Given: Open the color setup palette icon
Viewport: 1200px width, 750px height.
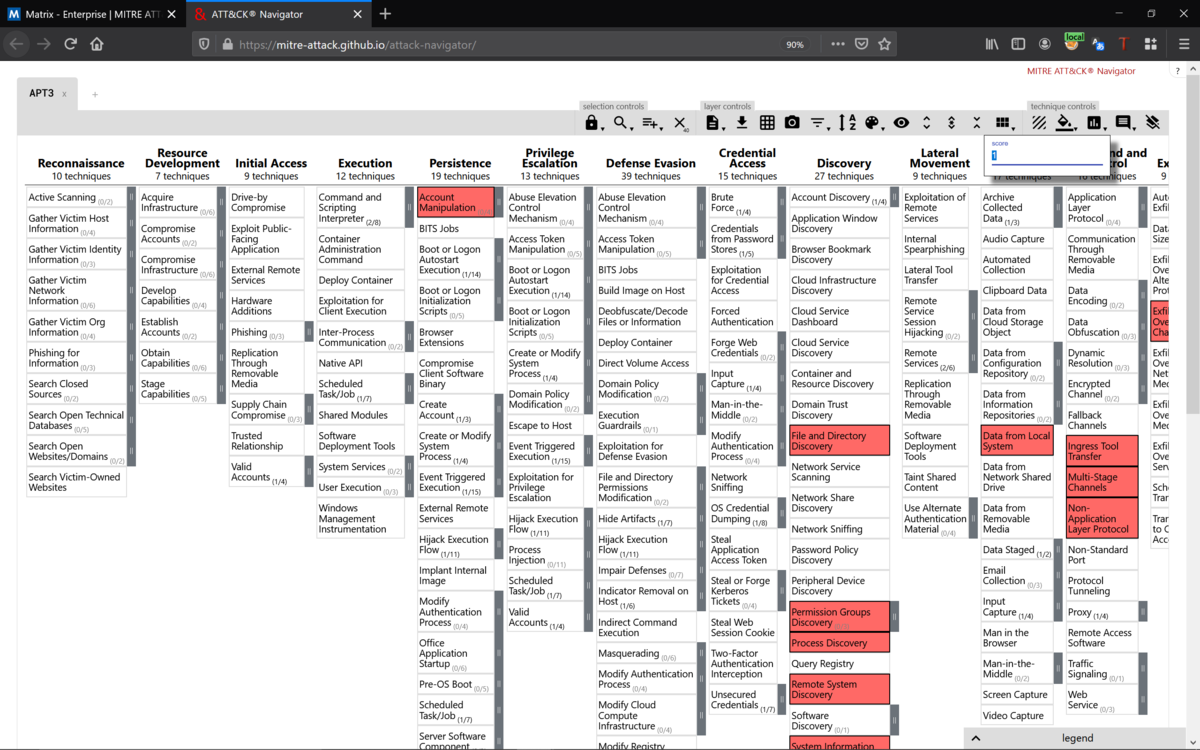Looking at the screenshot, I should (x=873, y=123).
